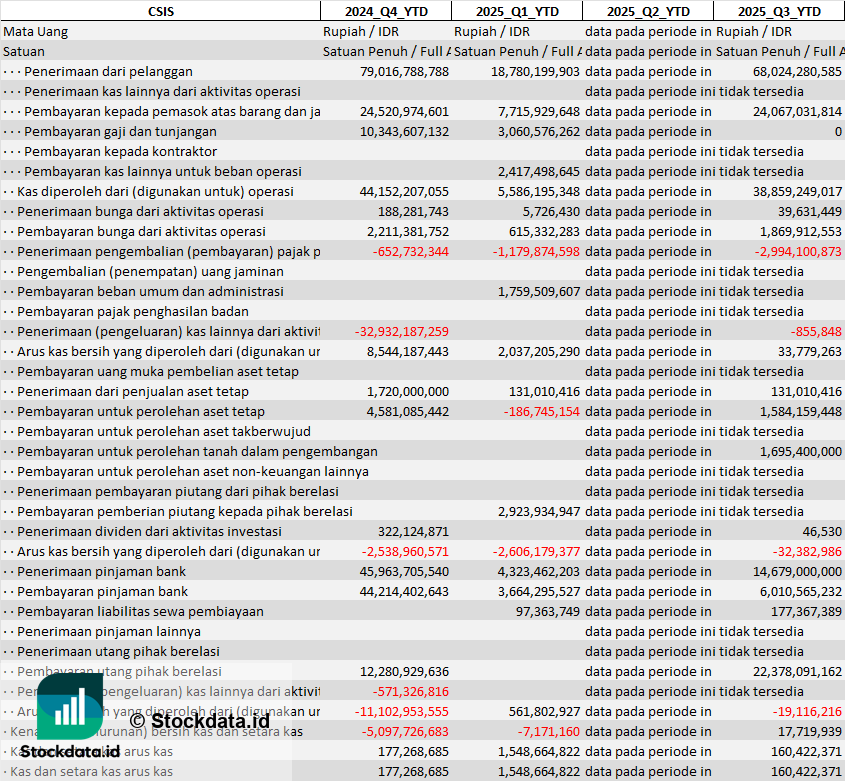Select the Penerimaan dividen dari aktivitas investasi label
Image resolution: width=845 pixels, height=781 pixels.
(142, 531)
